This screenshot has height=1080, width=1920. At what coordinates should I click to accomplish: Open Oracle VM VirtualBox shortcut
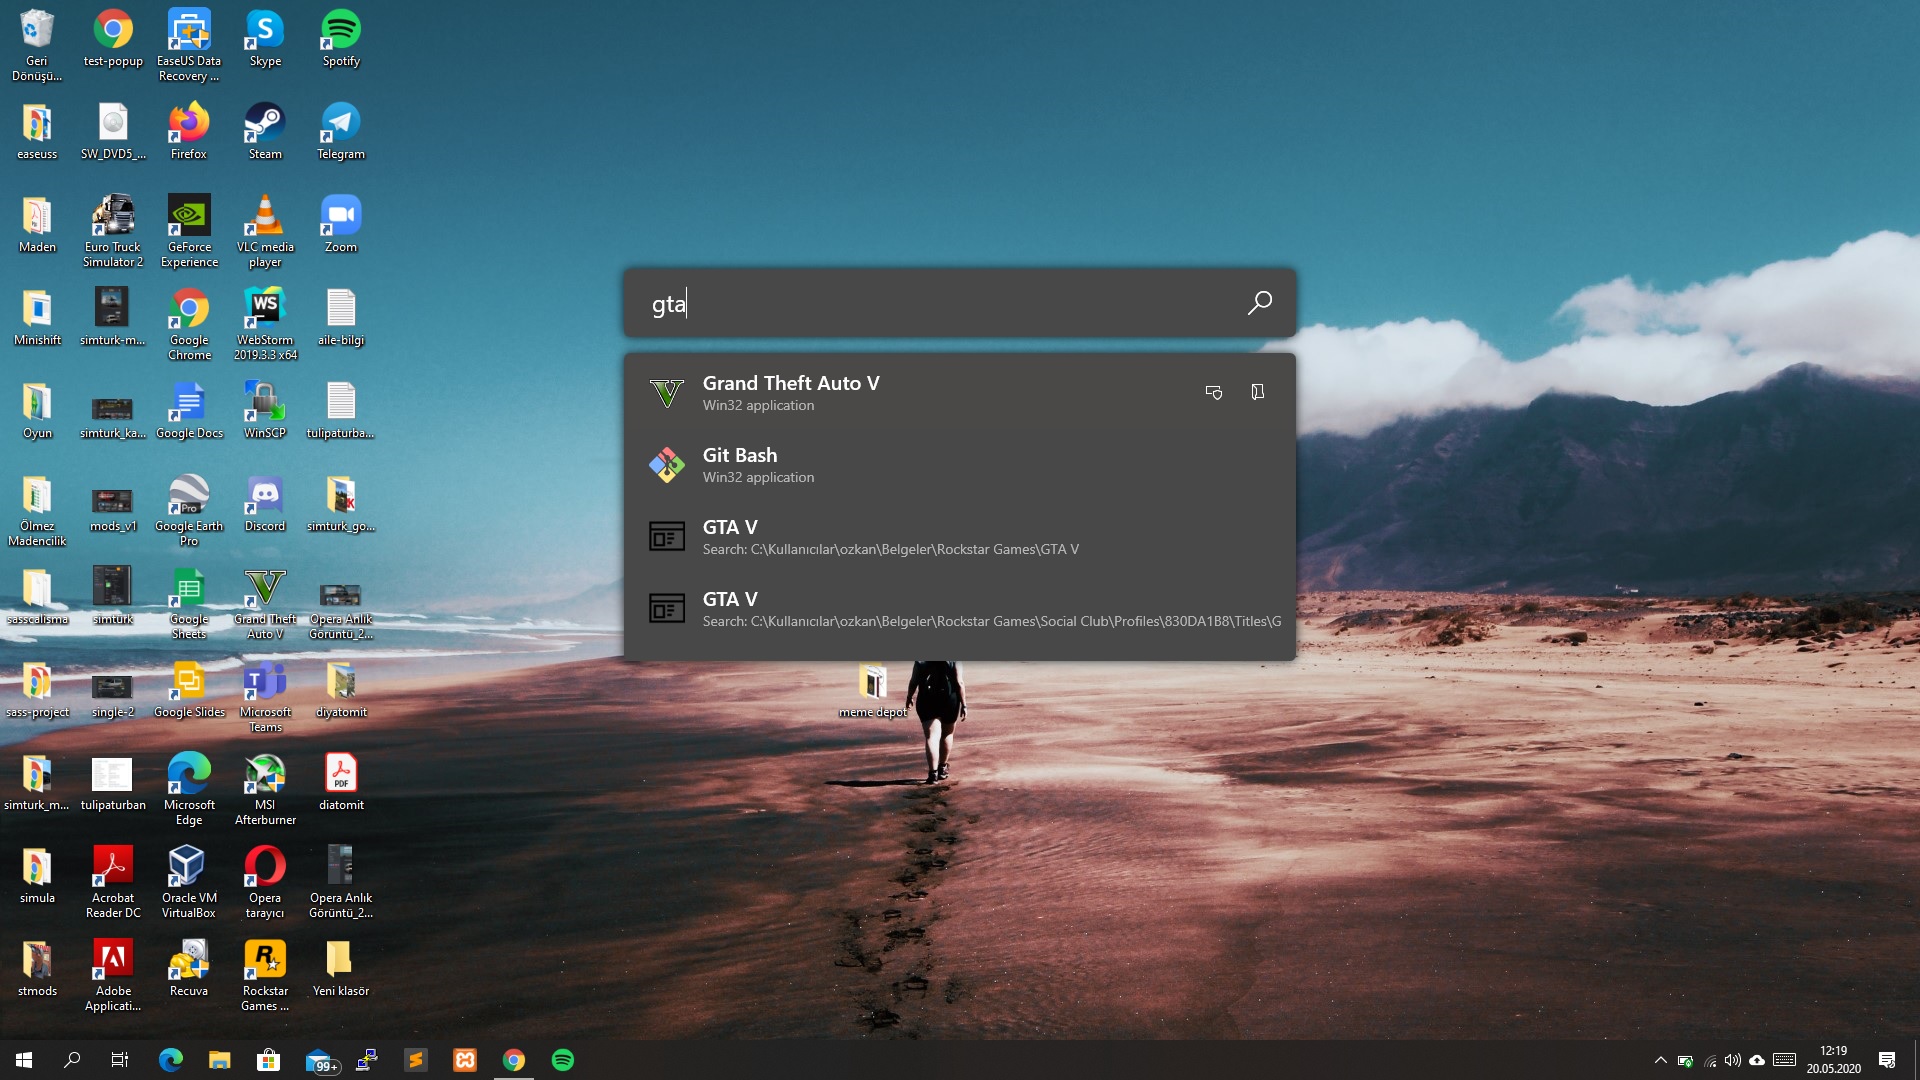point(189,883)
